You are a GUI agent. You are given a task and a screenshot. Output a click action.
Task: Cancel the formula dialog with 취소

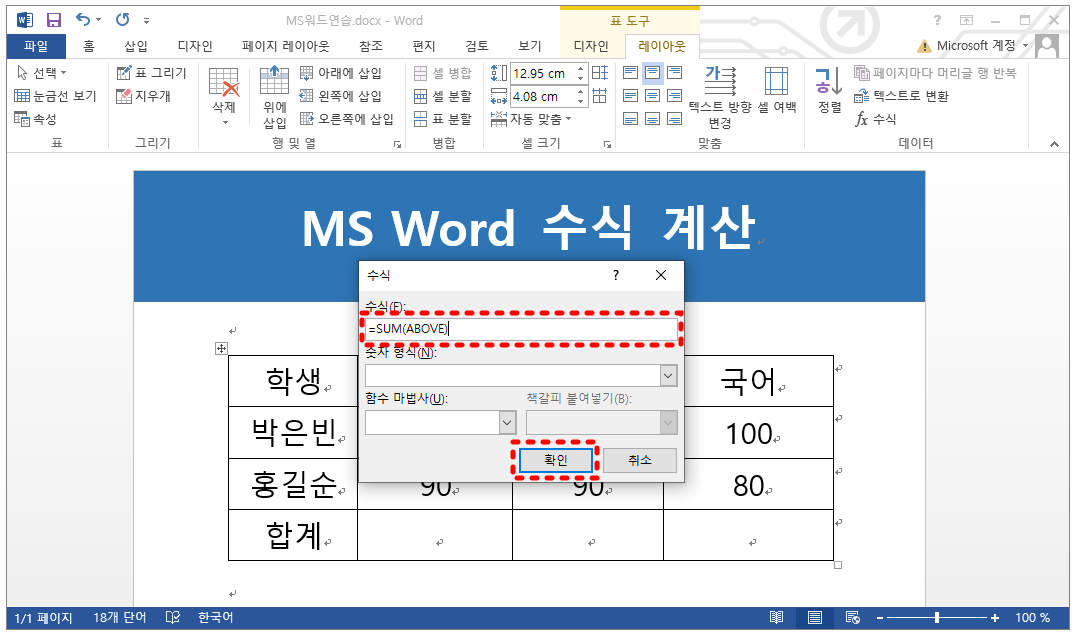(x=640, y=460)
